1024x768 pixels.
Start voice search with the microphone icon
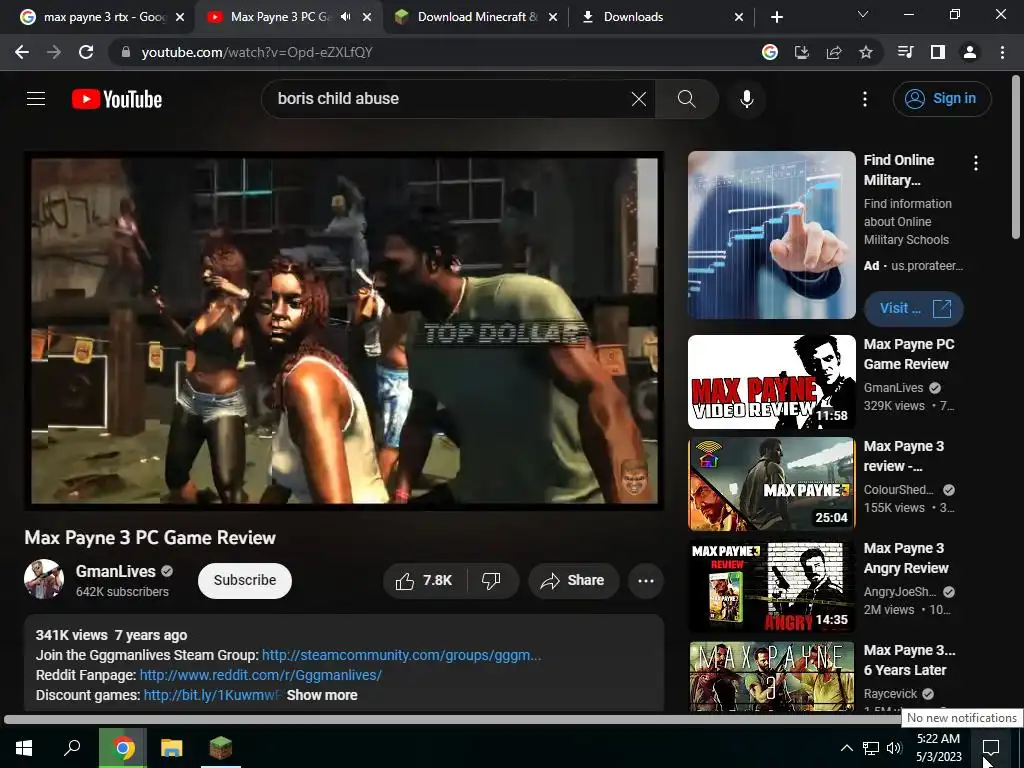[746, 99]
